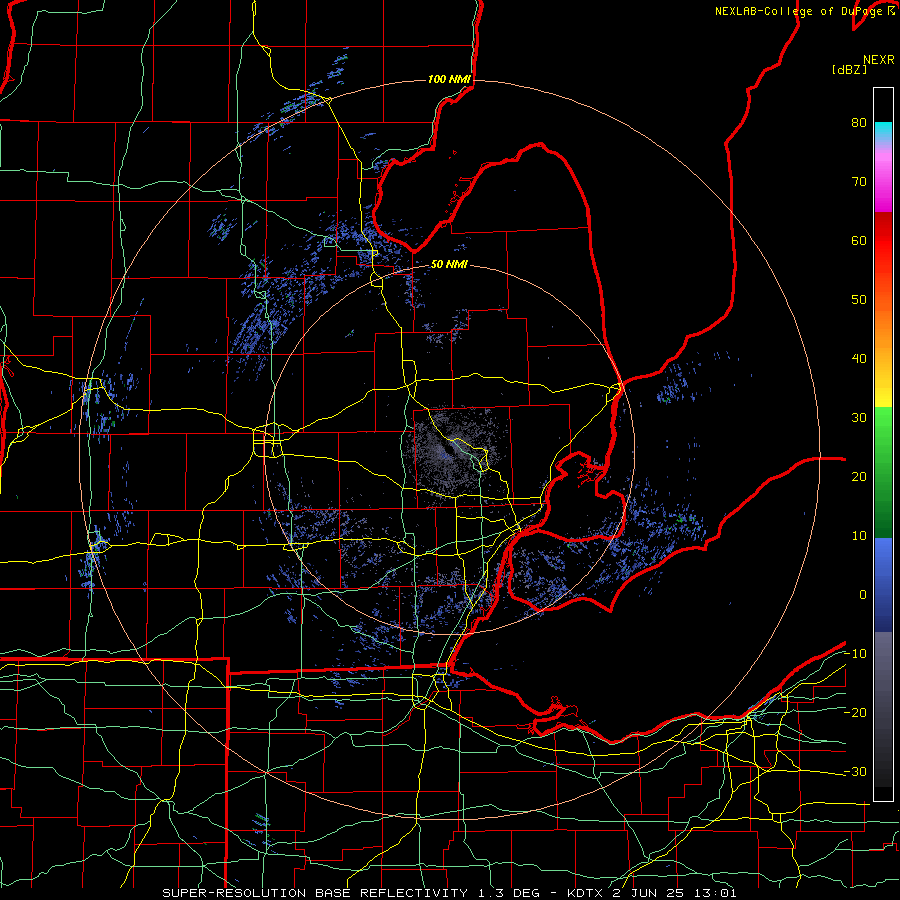Click the blue segment of the color scale

pos(883,584)
